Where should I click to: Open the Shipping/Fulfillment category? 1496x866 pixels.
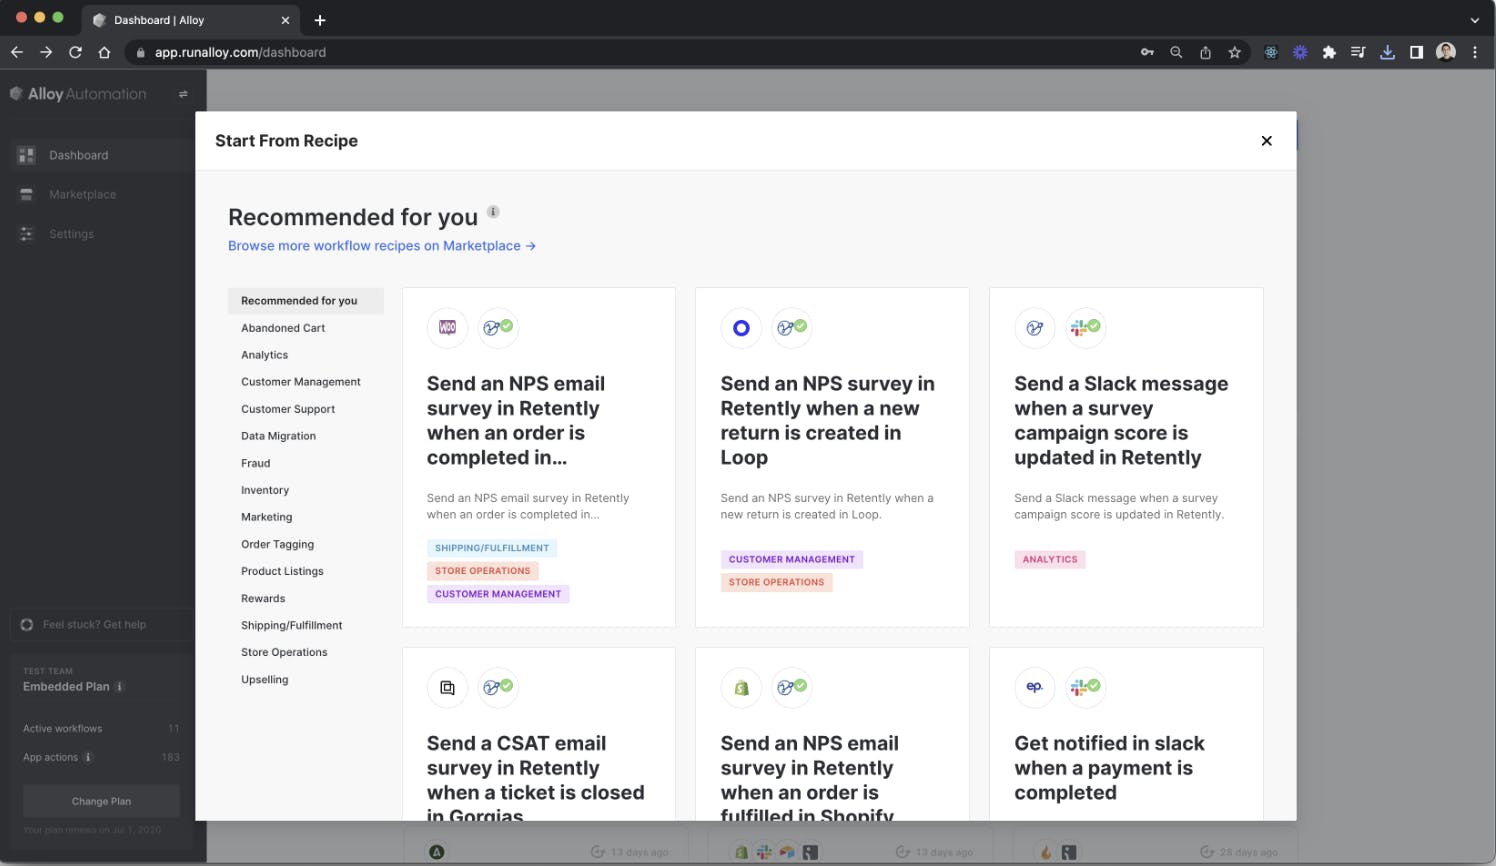click(x=291, y=625)
